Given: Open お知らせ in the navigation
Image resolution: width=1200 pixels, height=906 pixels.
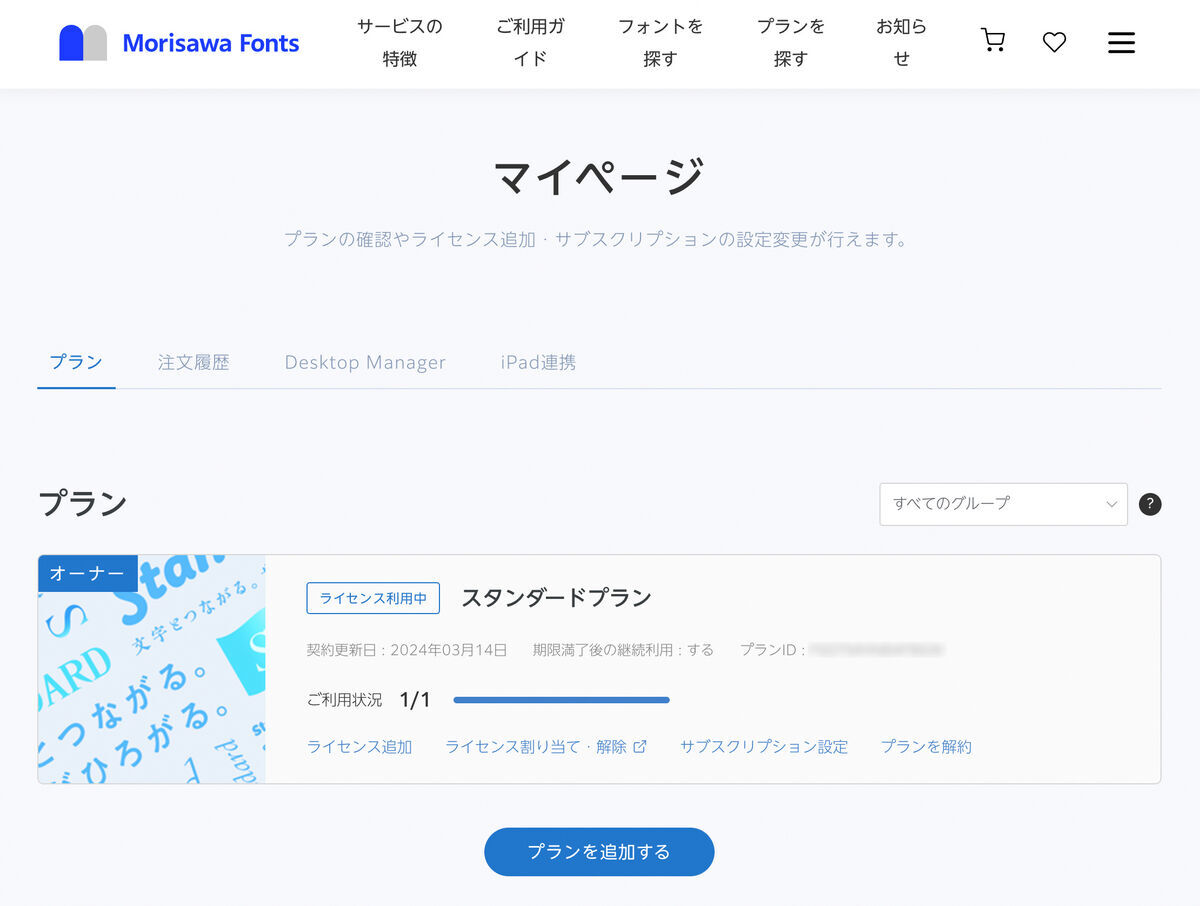Looking at the screenshot, I should click(901, 43).
